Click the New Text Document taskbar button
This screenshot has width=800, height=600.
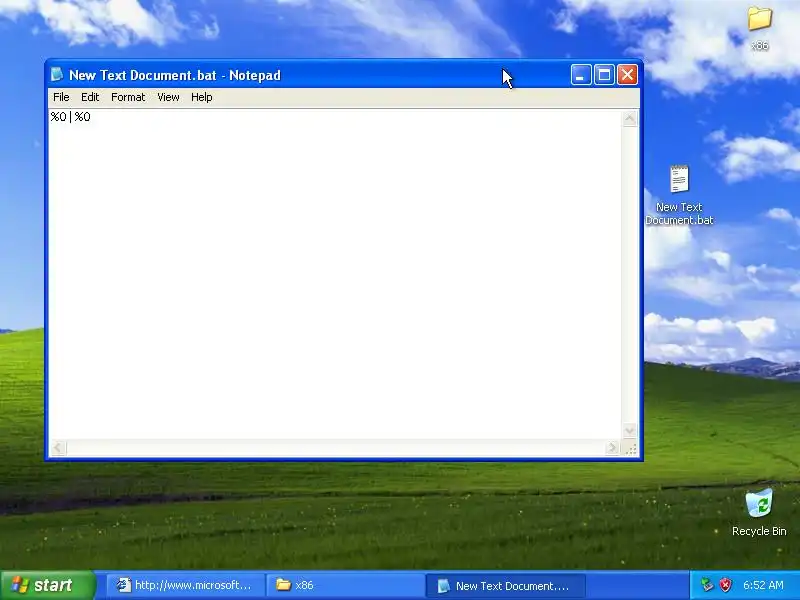click(x=505, y=585)
